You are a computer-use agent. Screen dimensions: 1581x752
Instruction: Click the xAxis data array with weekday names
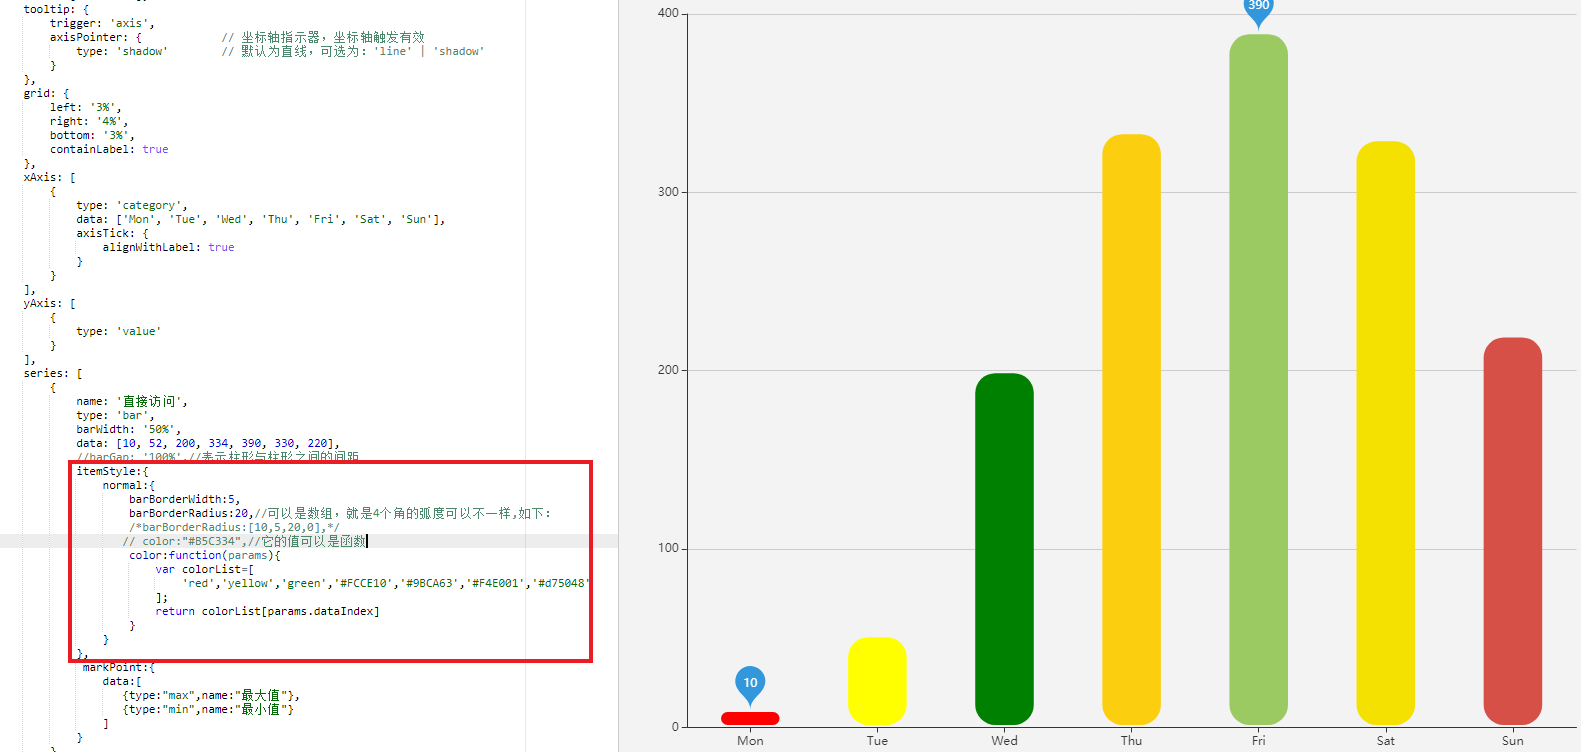tap(261, 219)
